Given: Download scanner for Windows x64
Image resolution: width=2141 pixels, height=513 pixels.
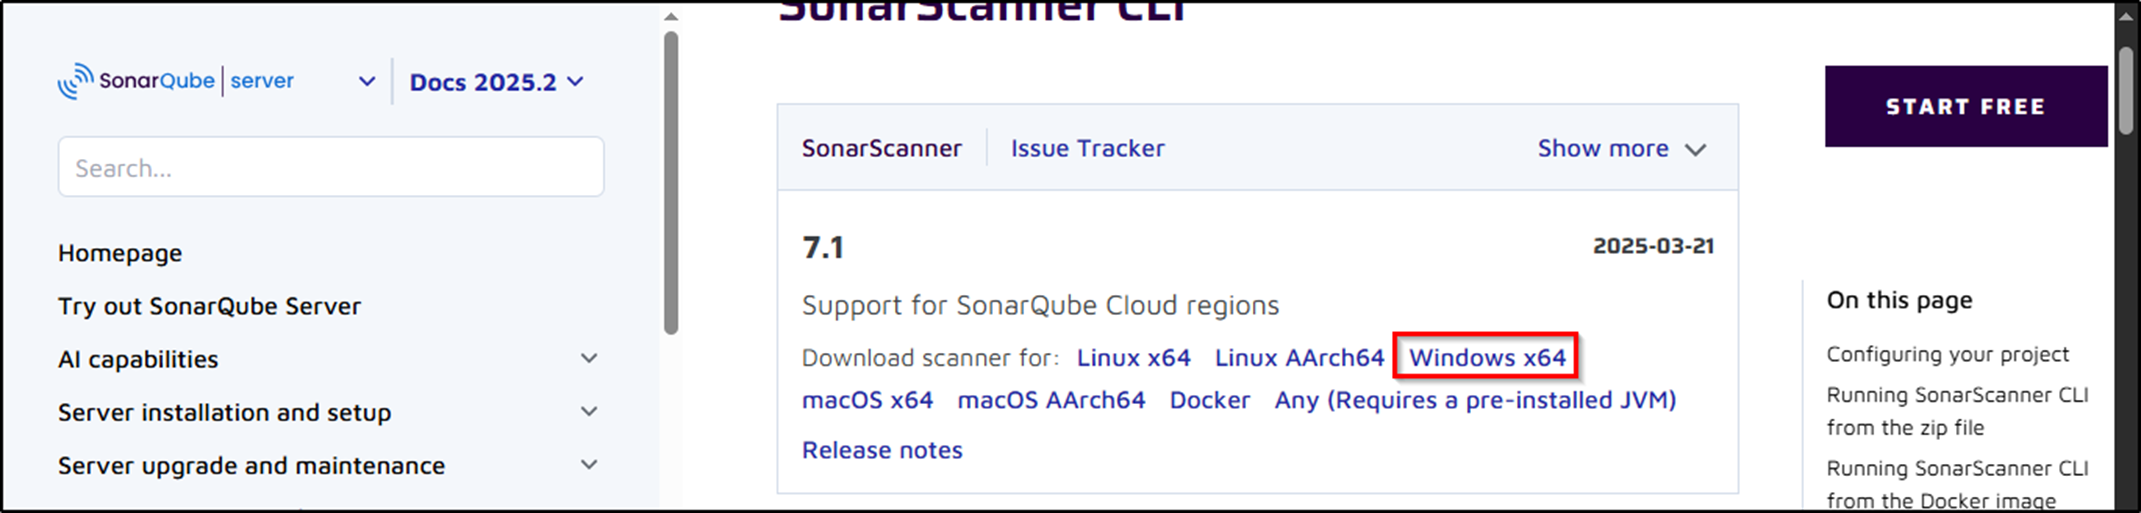Looking at the screenshot, I should click(1487, 358).
